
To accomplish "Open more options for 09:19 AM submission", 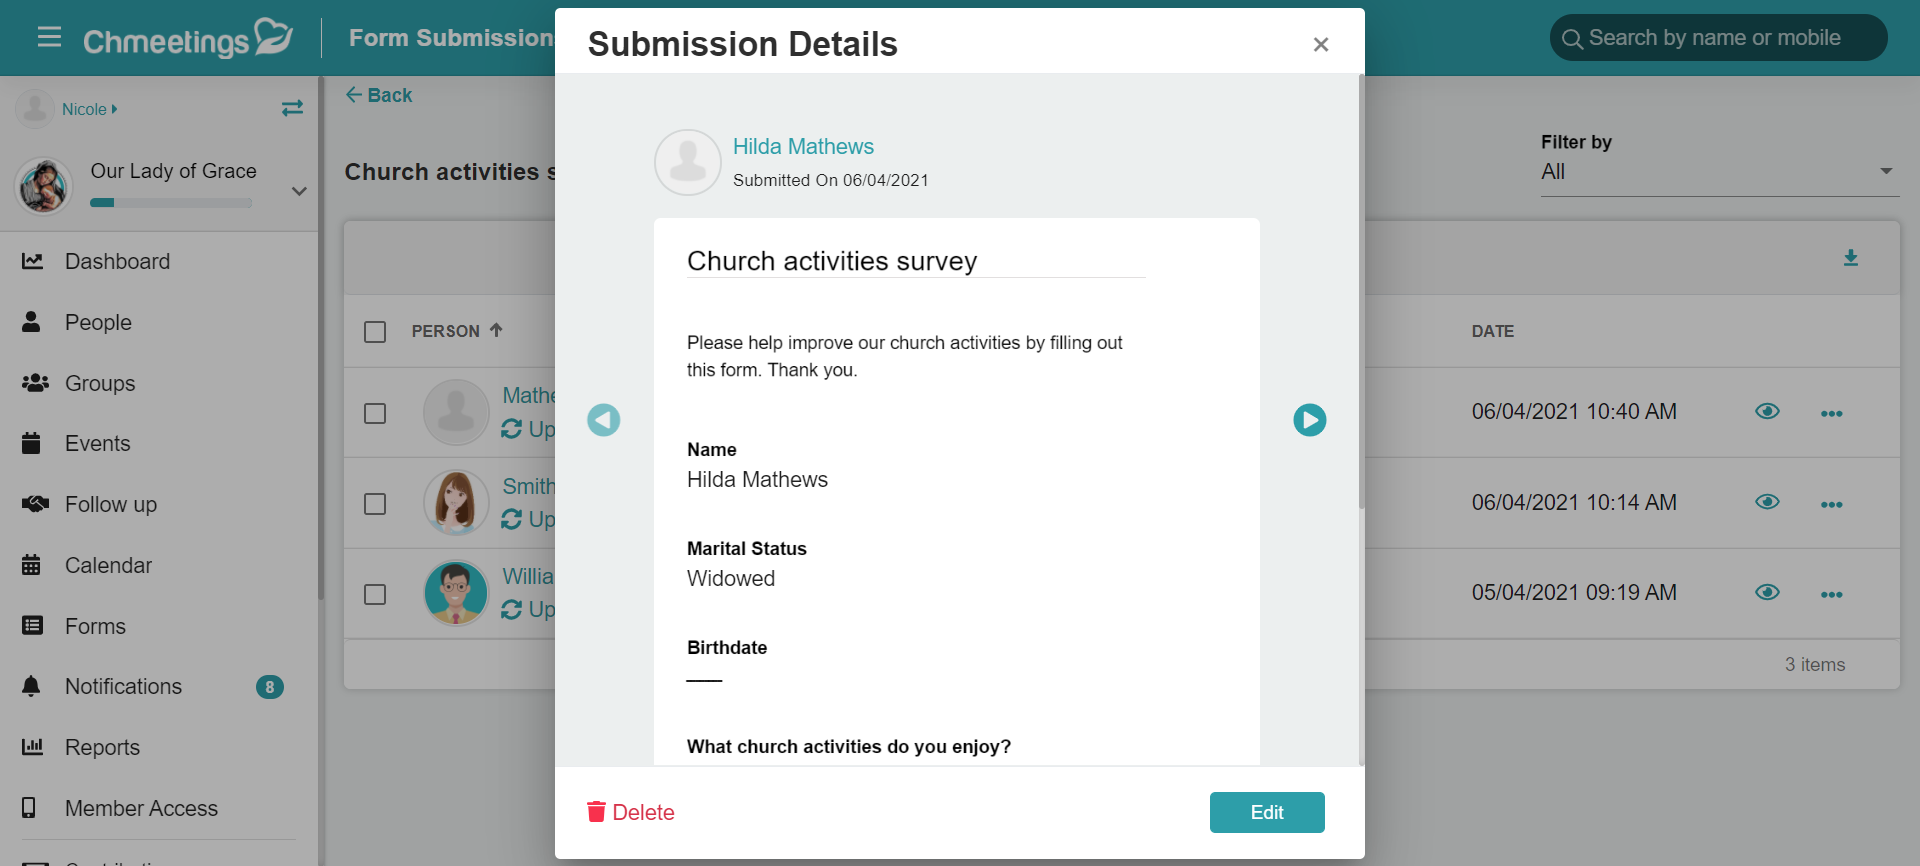I will pos(1831,595).
